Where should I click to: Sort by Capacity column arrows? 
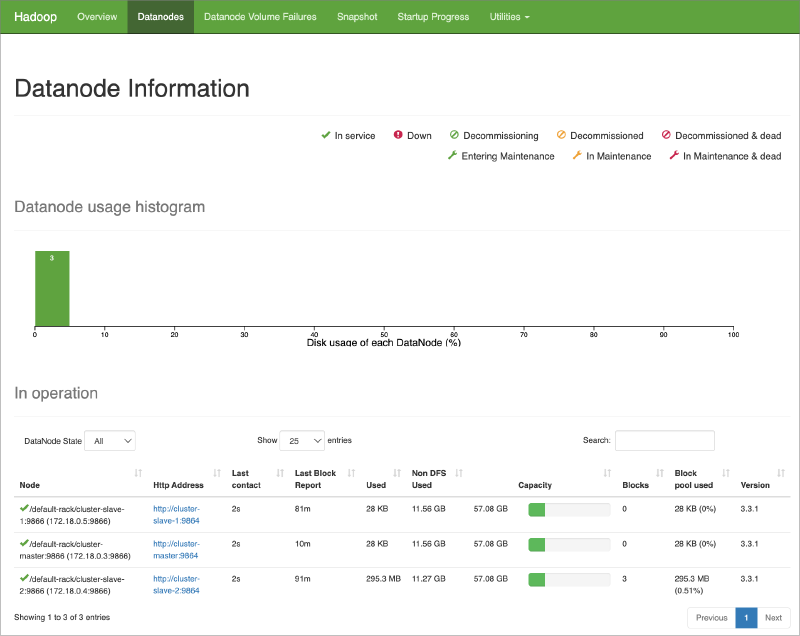607,473
